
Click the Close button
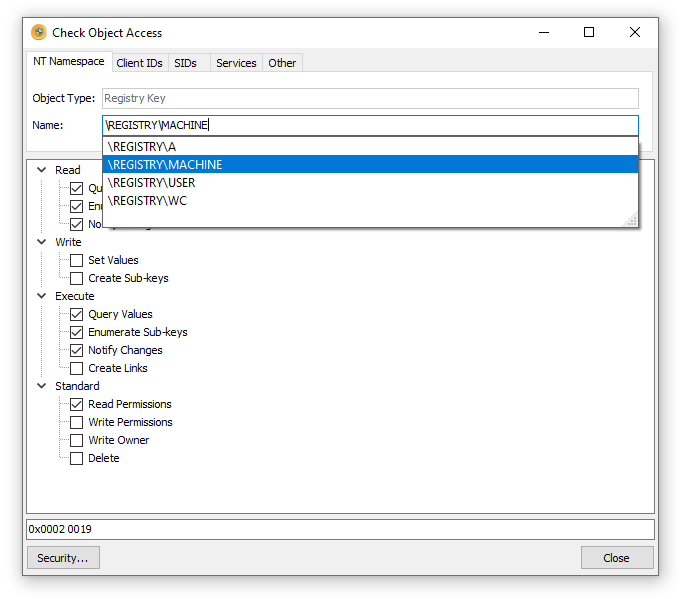coord(617,558)
